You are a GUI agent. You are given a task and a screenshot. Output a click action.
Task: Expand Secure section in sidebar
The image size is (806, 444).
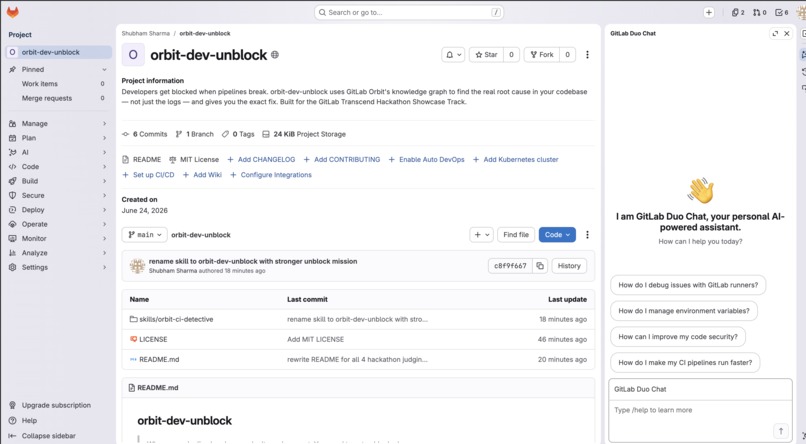coord(58,195)
